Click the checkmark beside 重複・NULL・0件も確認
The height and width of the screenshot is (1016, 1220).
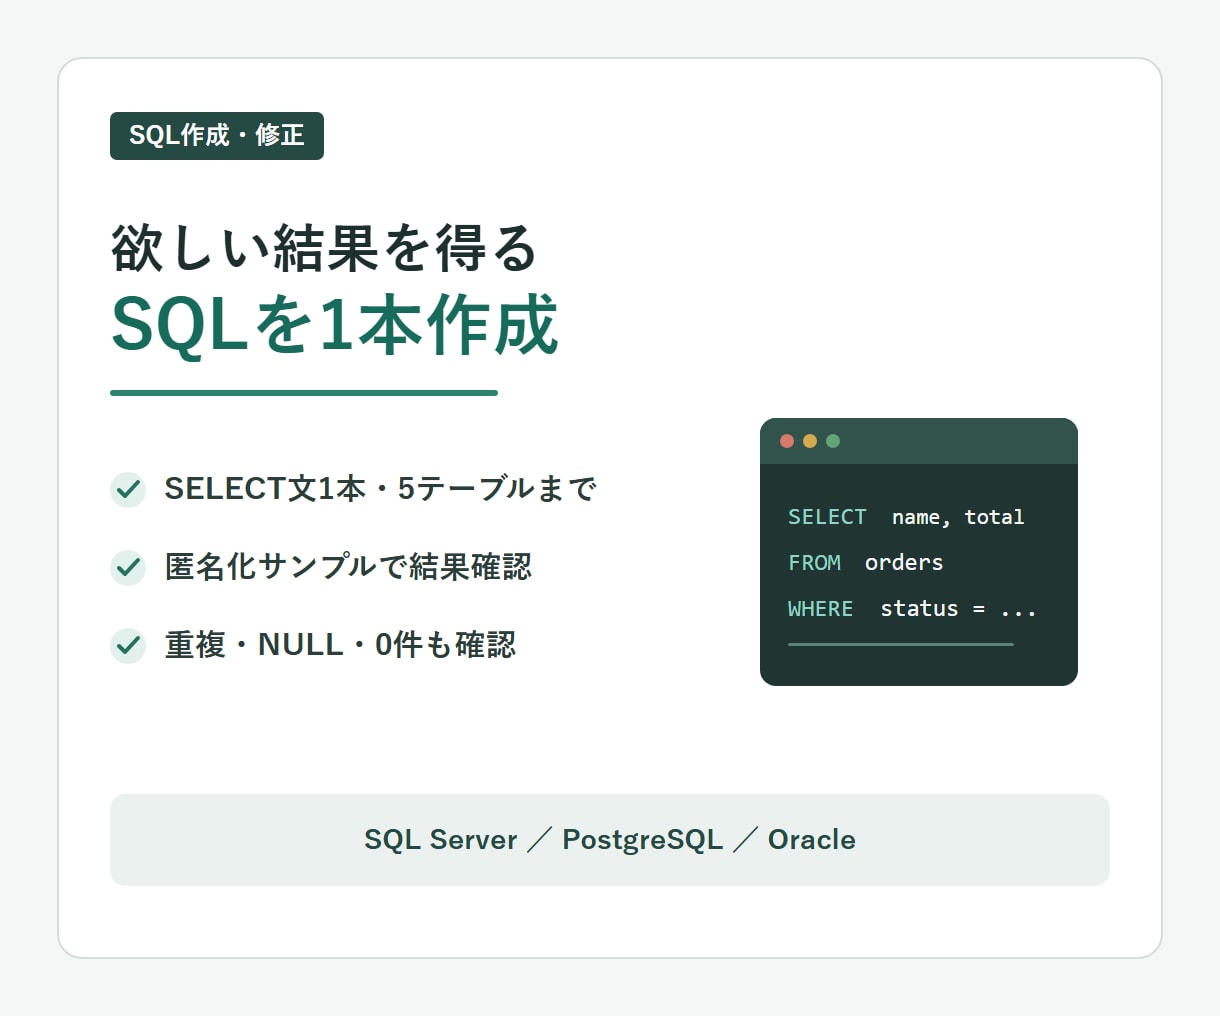(x=128, y=646)
